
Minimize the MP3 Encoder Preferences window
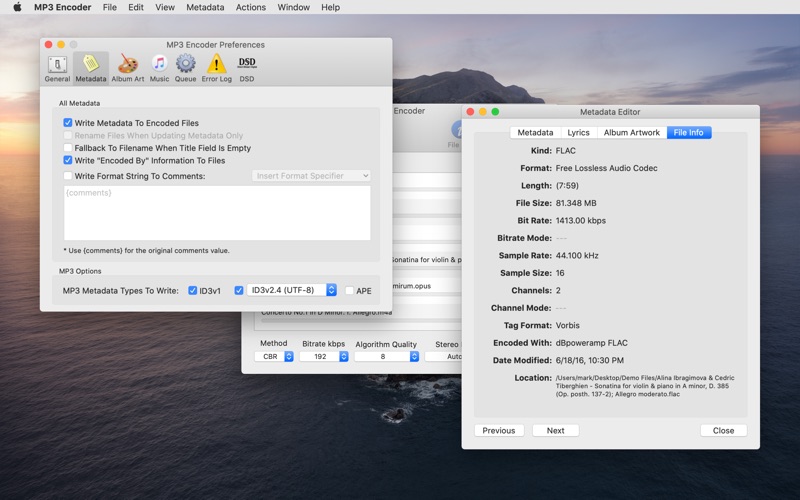point(61,44)
